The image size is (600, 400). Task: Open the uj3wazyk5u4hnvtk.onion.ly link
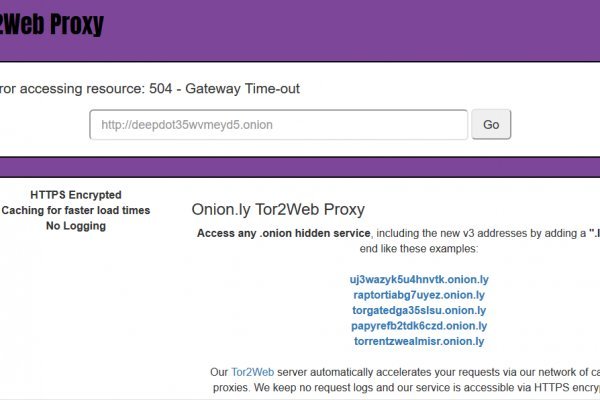coord(419,280)
